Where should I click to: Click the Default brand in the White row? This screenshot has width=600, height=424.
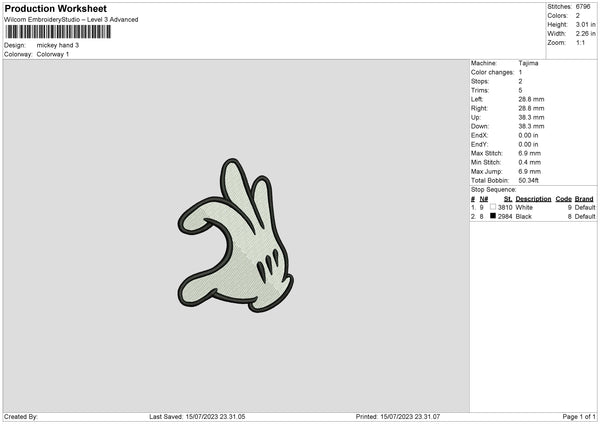pyautogui.click(x=585, y=207)
